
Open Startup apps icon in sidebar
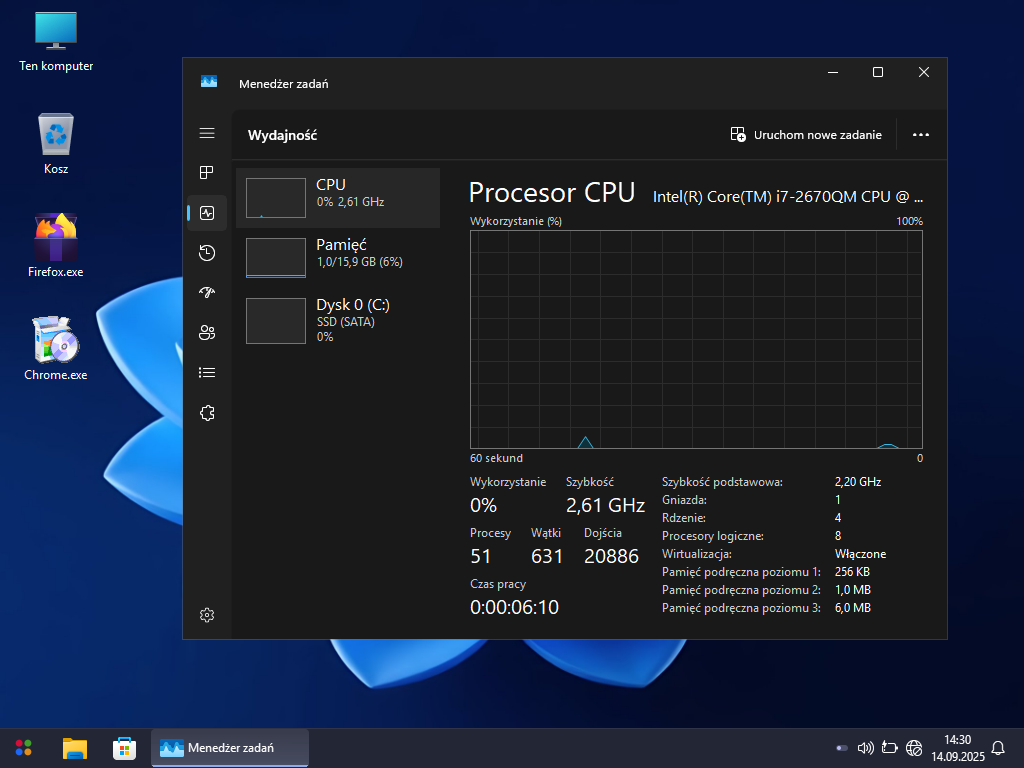207,293
